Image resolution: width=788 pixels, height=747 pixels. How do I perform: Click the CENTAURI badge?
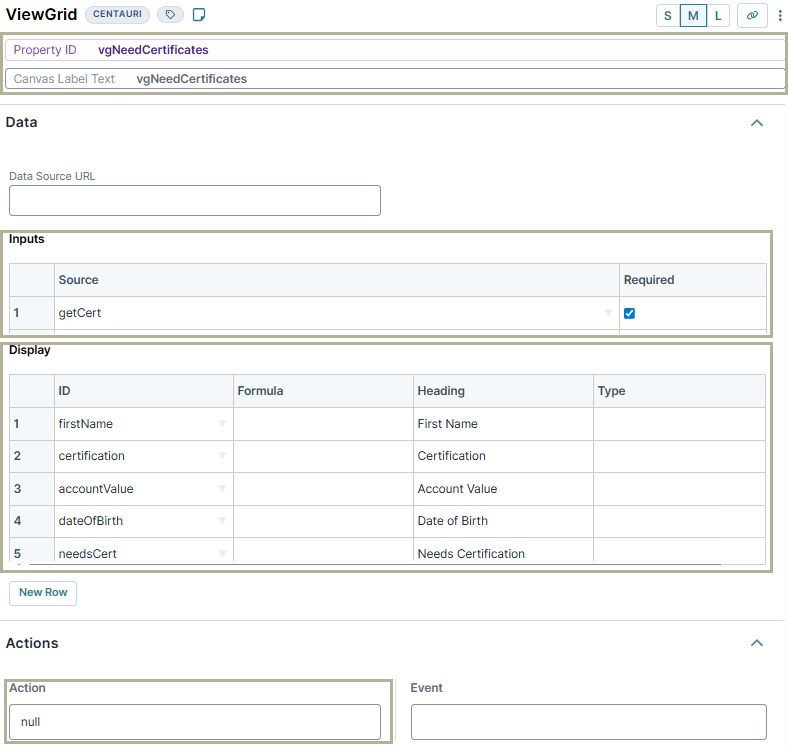point(117,15)
